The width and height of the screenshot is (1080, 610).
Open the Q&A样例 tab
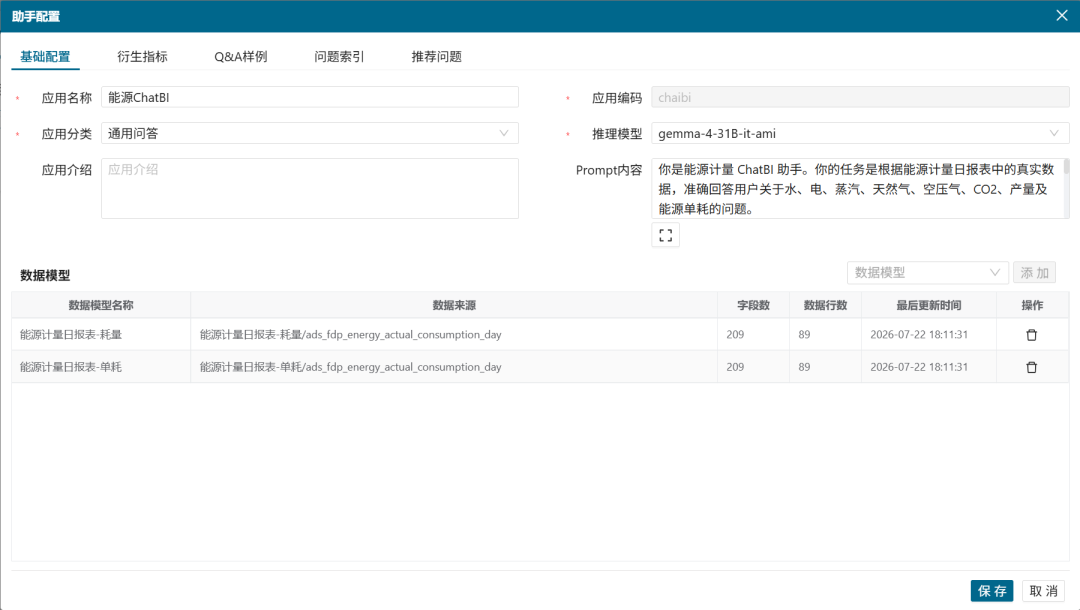coord(240,56)
